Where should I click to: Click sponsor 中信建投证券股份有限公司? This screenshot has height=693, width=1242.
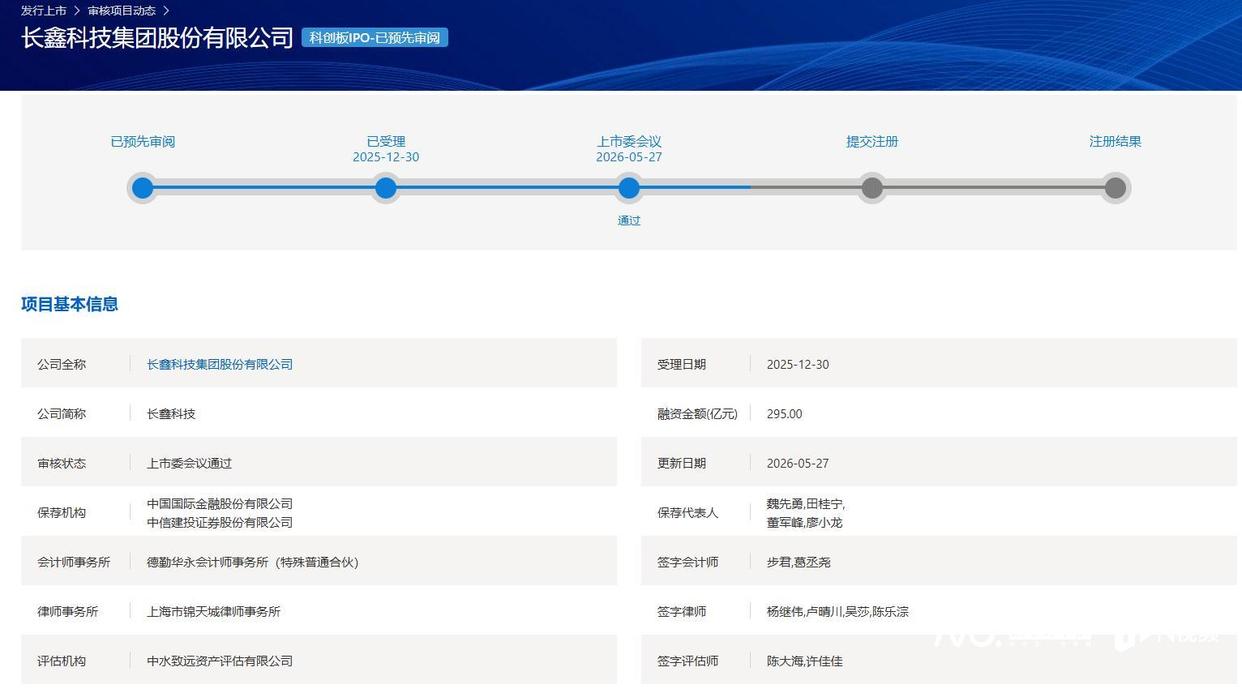point(220,523)
